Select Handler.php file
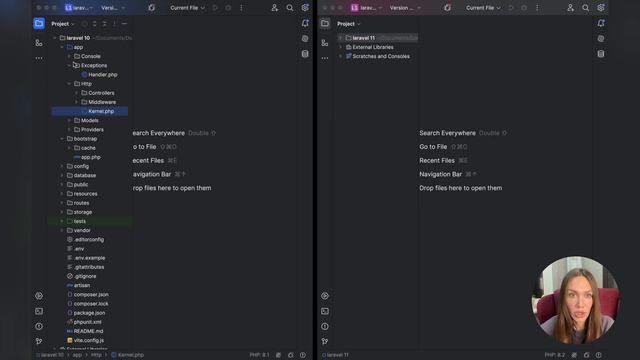This screenshot has width=640, height=360. 99,75
